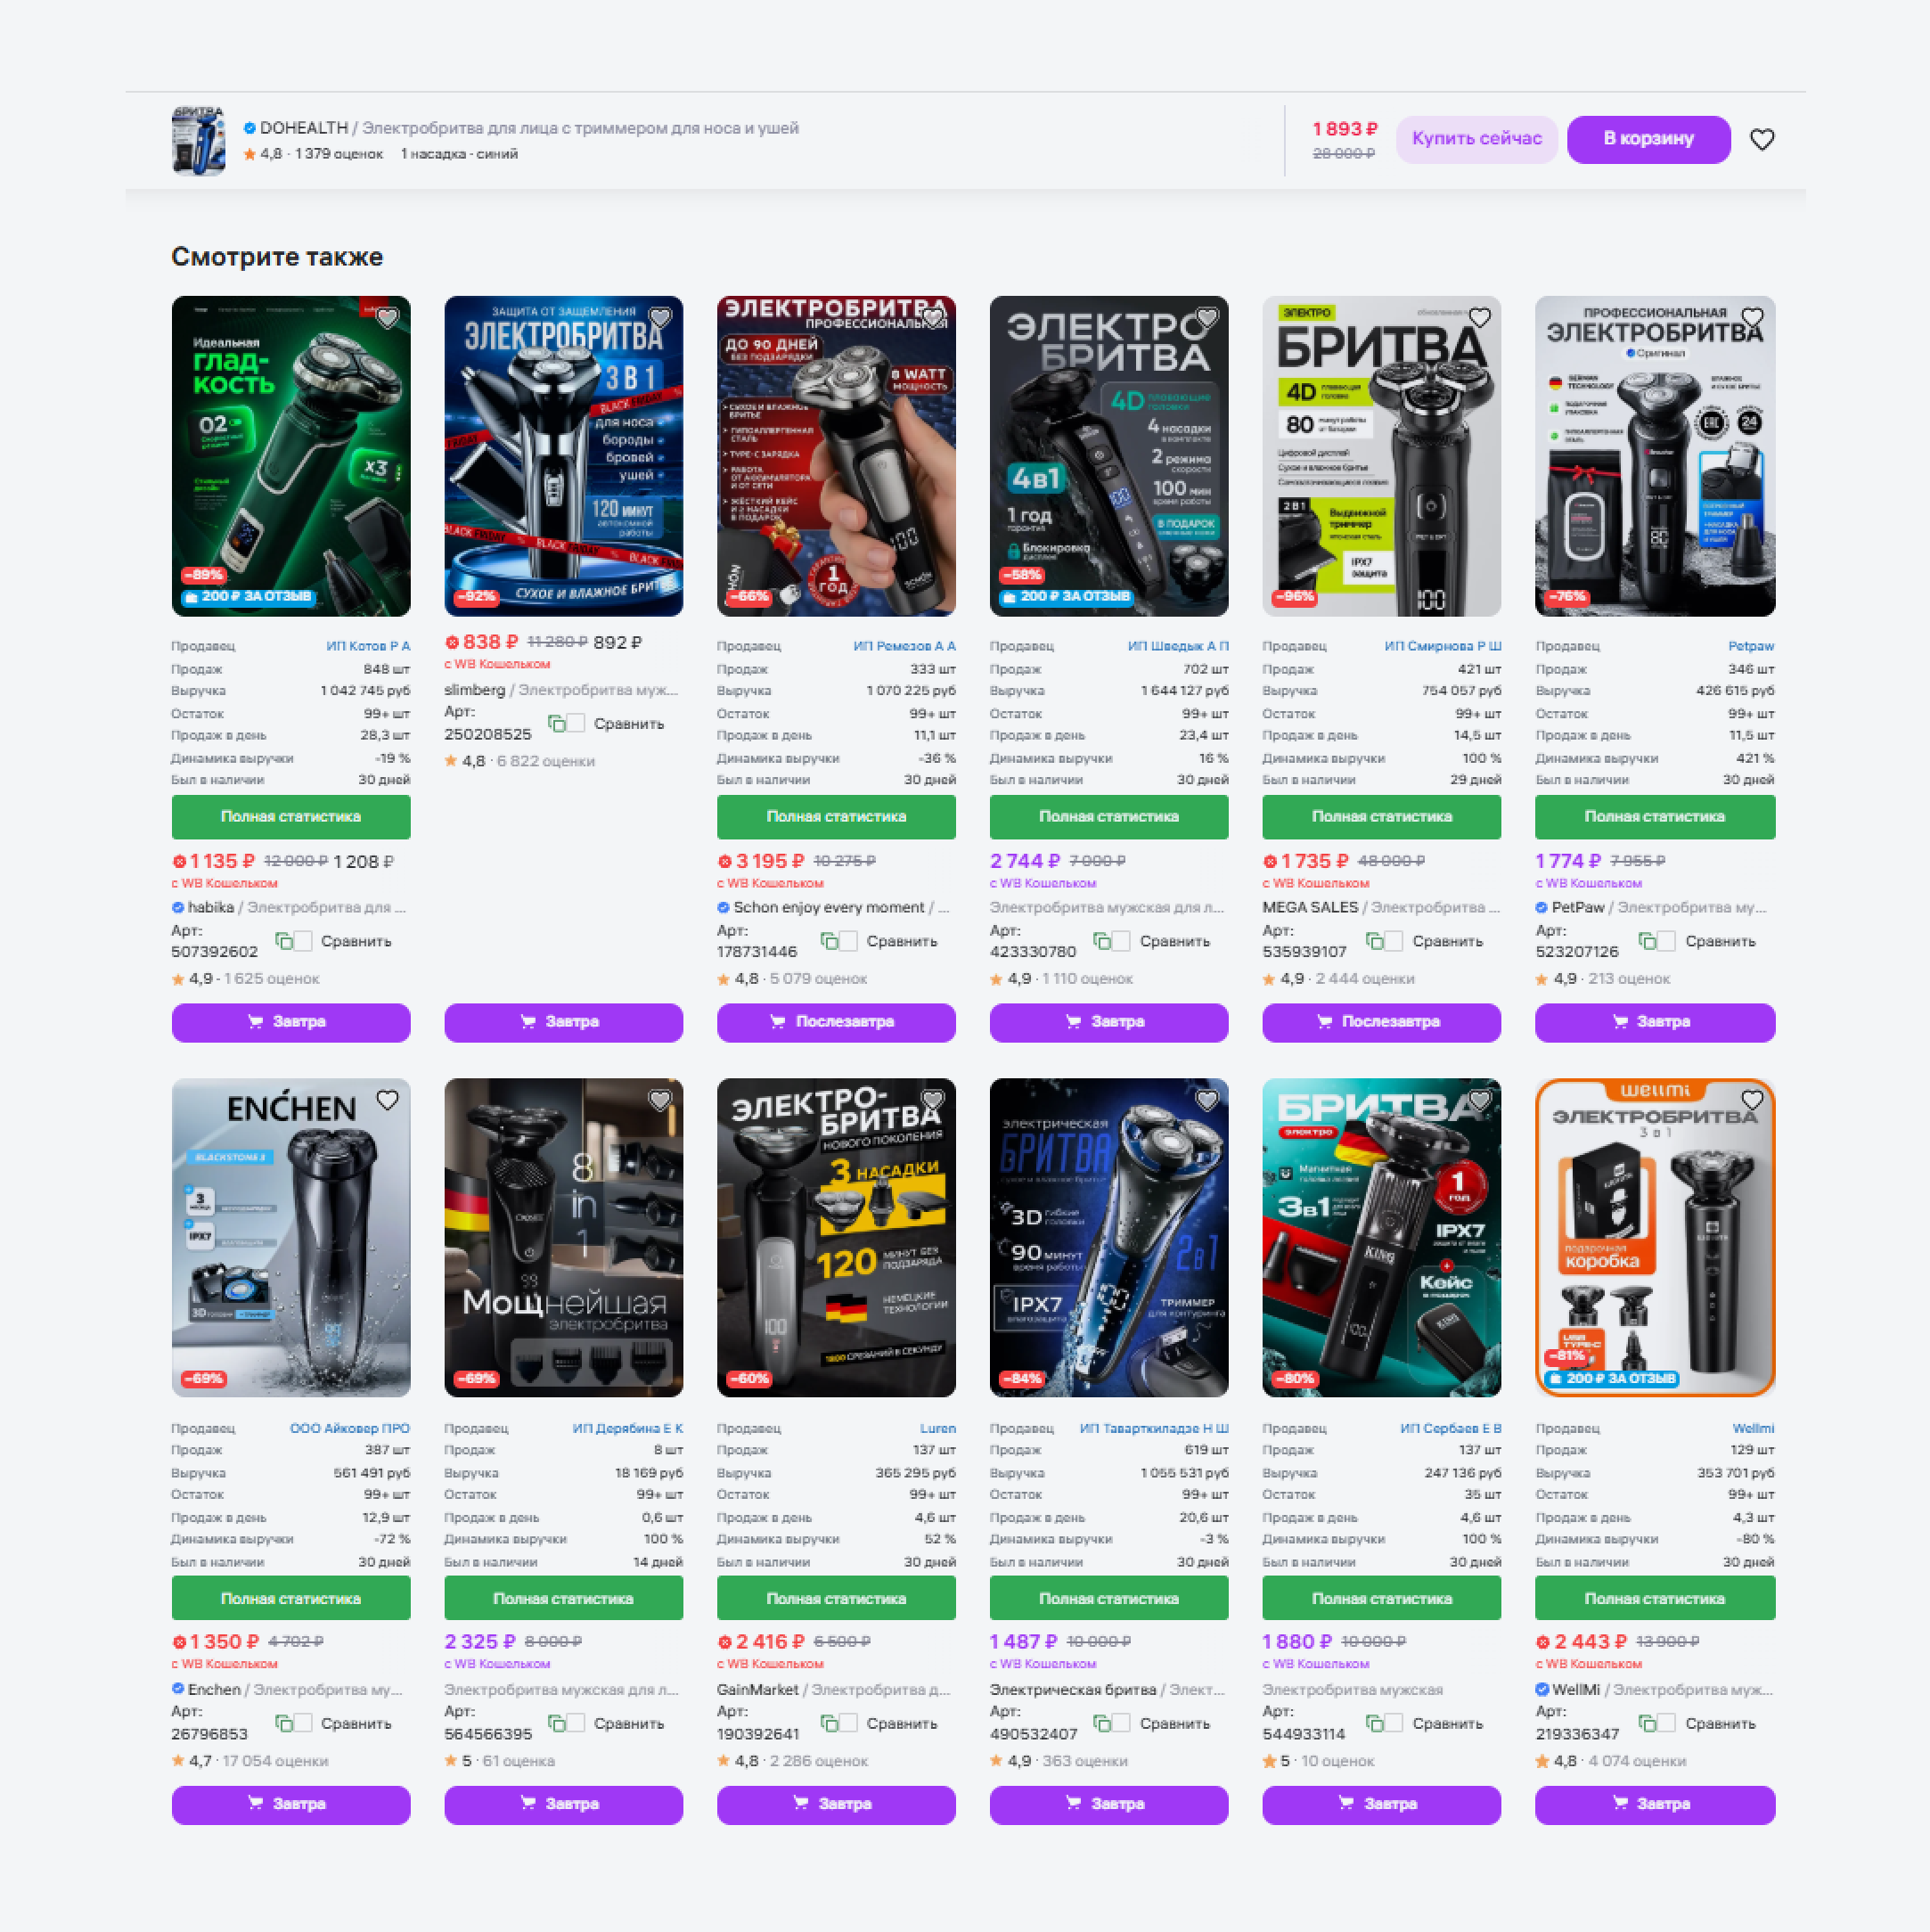Open Полная статистика for ИП Котов Р А
The height and width of the screenshot is (1932, 1930).
[290, 817]
